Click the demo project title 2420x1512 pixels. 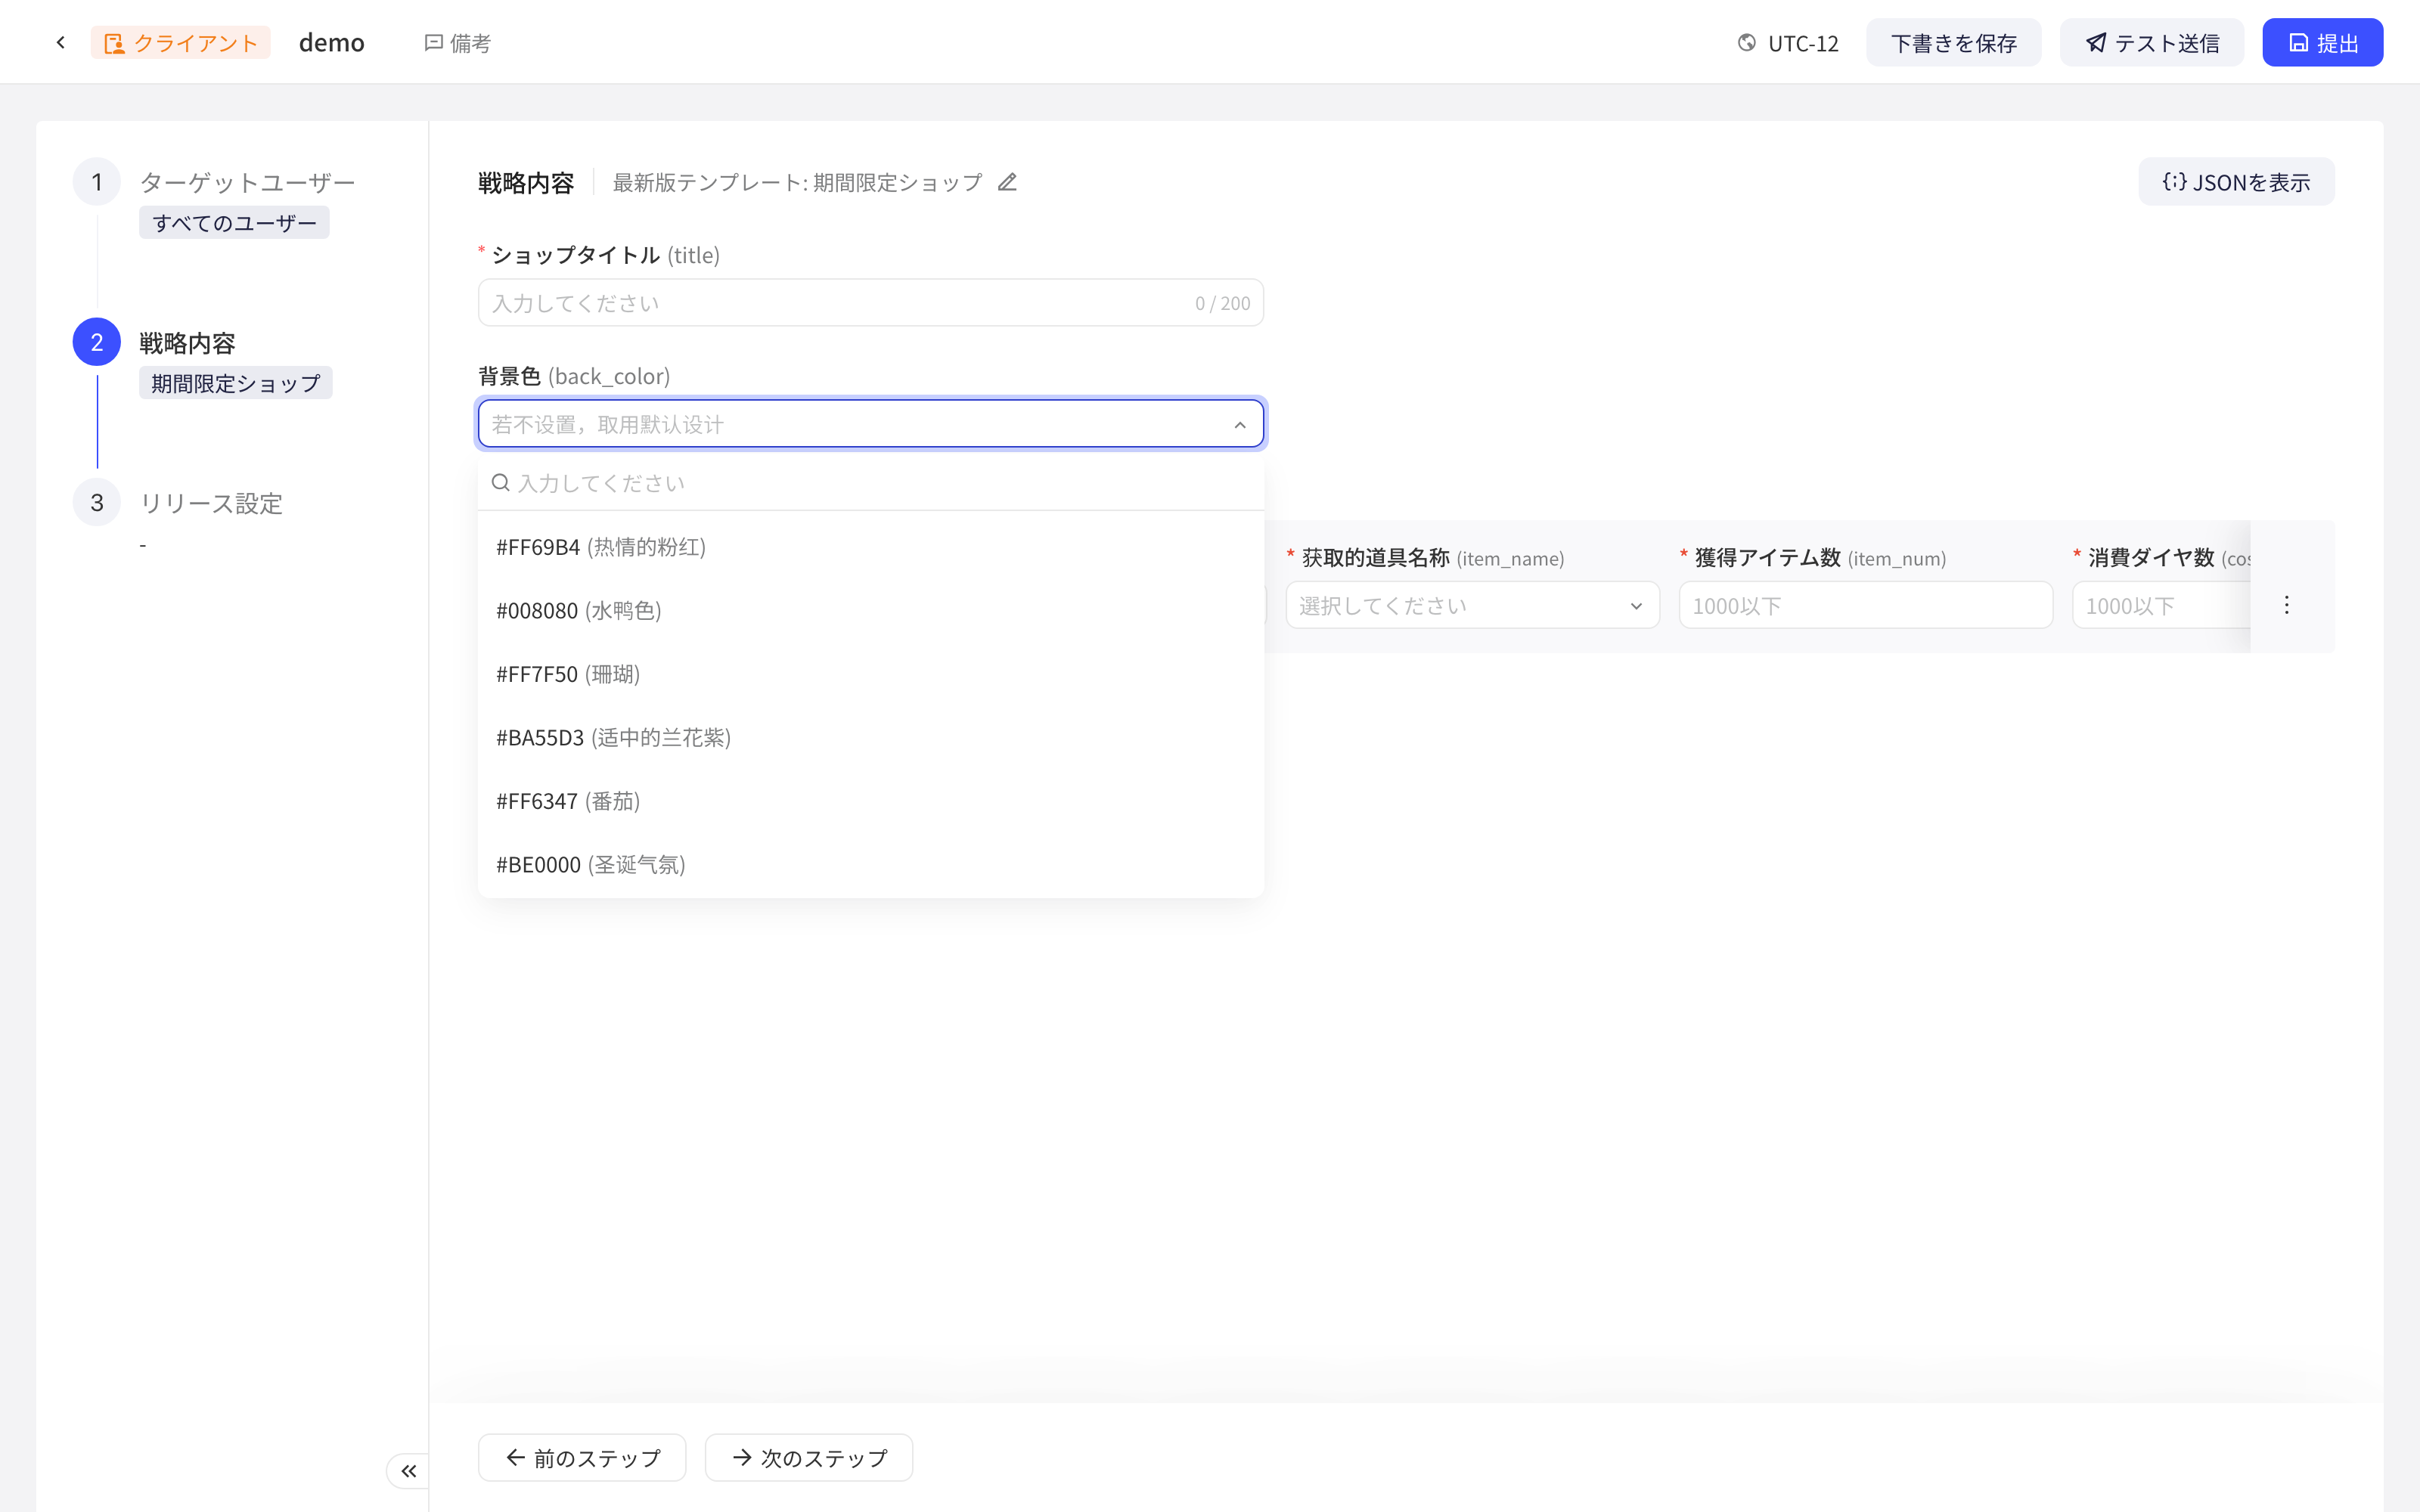click(331, 43)
